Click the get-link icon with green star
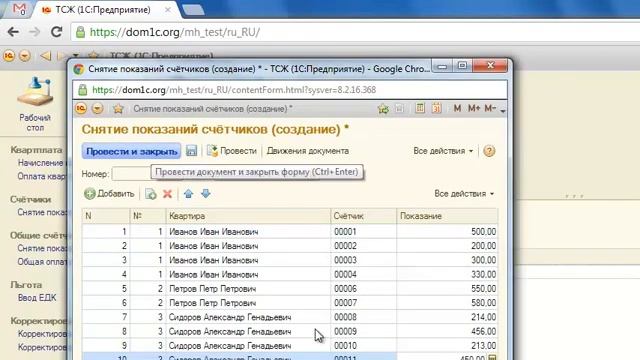Image resolution: width=640 pixels, height=360 pixels. 383,109
